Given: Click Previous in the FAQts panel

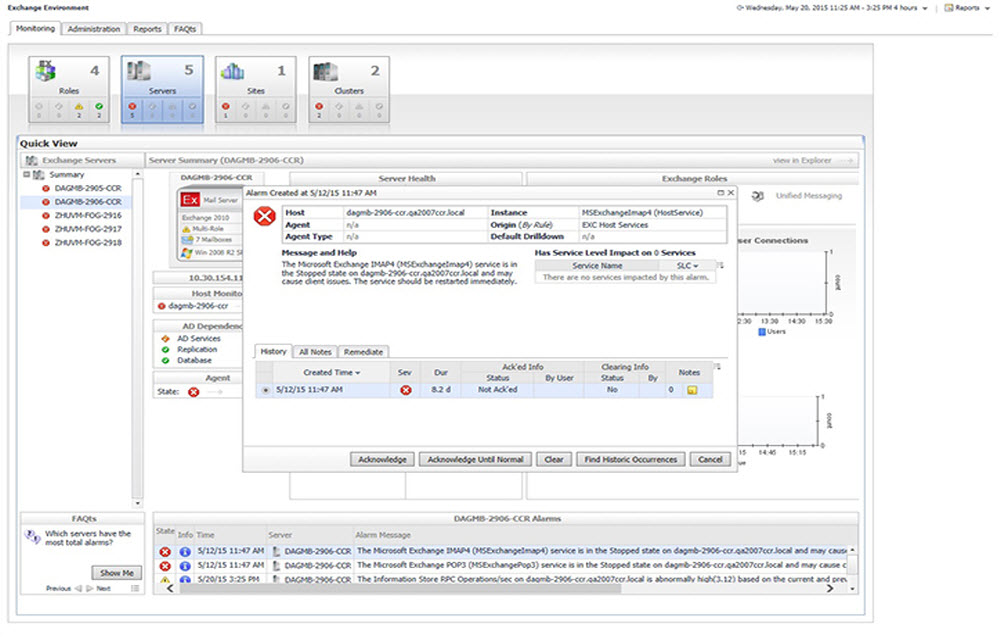Looking at the screenshot, I should (x=58, y=588).
